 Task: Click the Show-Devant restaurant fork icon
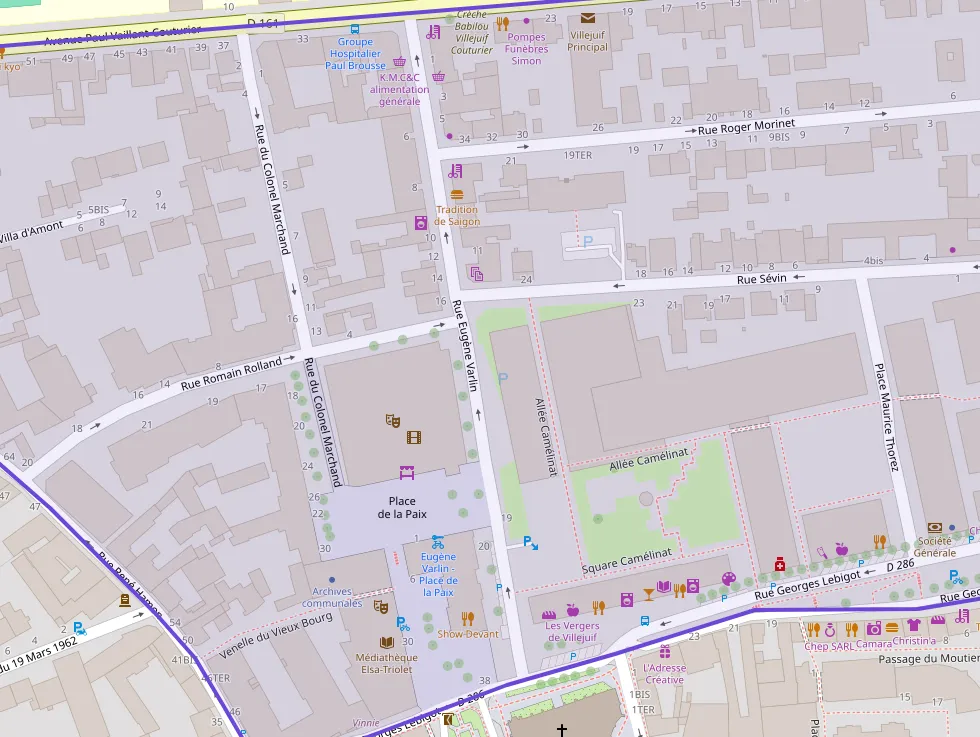(467, 619)
